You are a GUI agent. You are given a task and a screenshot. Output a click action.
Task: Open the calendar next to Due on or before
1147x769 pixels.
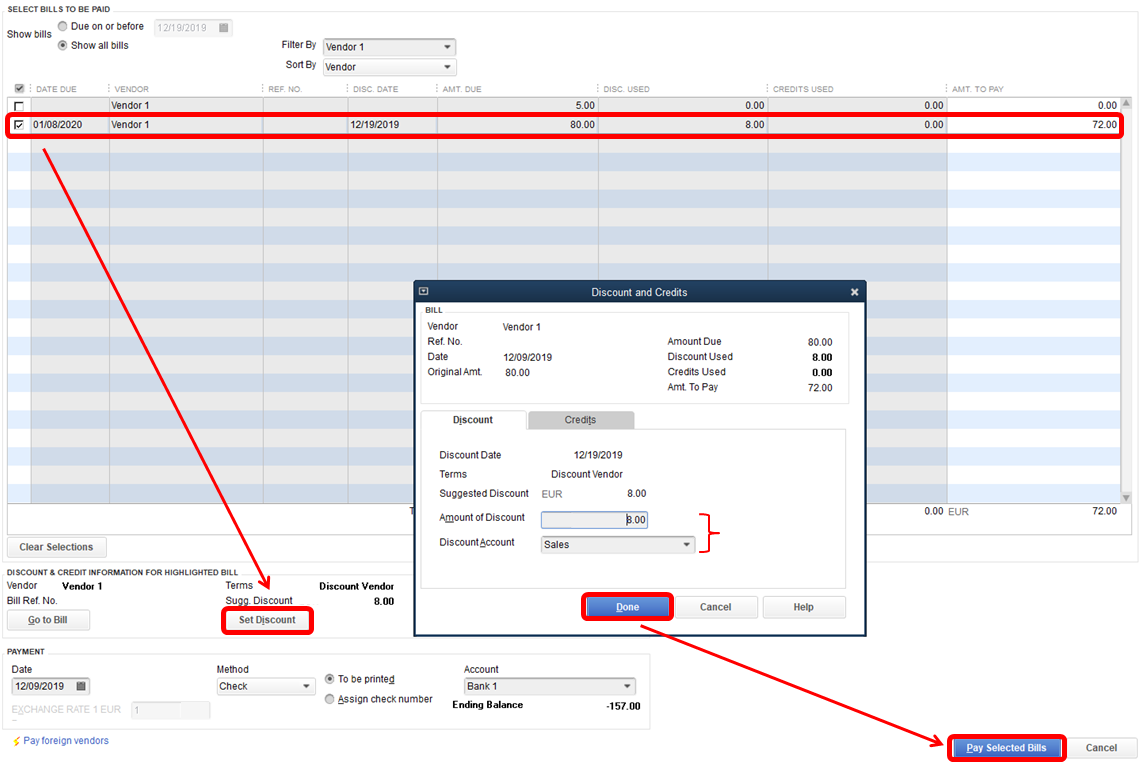[x=225, y=27]
